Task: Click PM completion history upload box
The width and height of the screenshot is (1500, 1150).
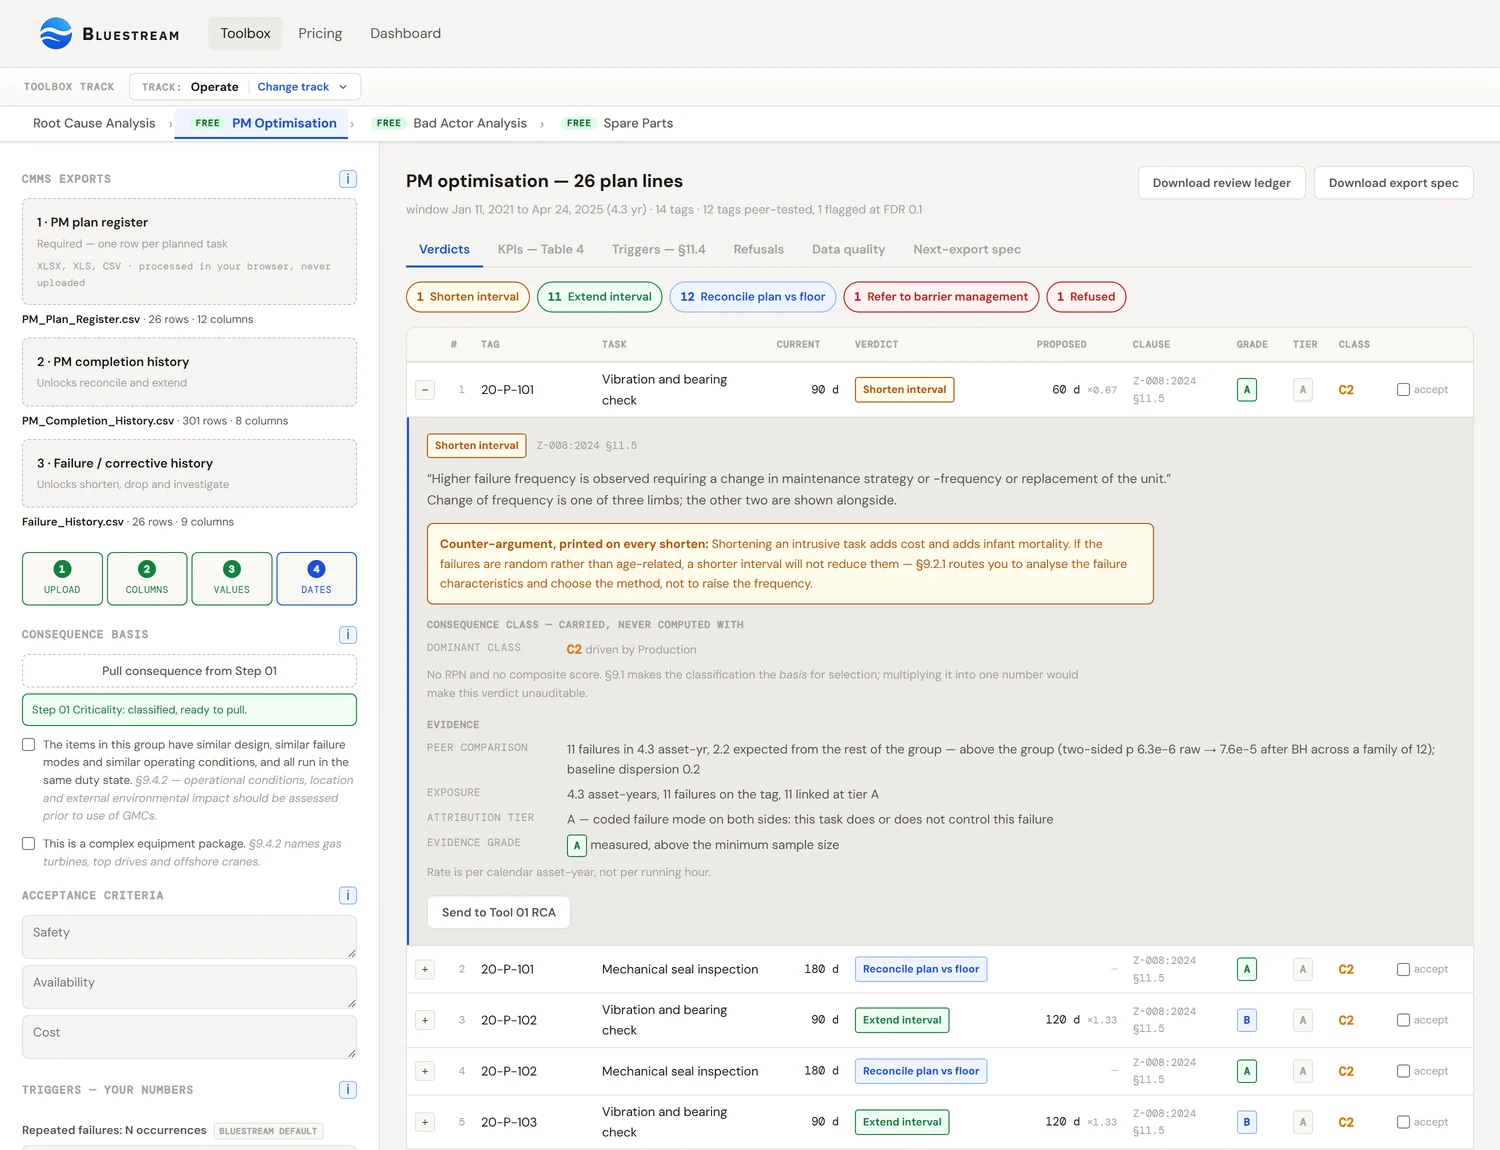Action: pos(189,372)
